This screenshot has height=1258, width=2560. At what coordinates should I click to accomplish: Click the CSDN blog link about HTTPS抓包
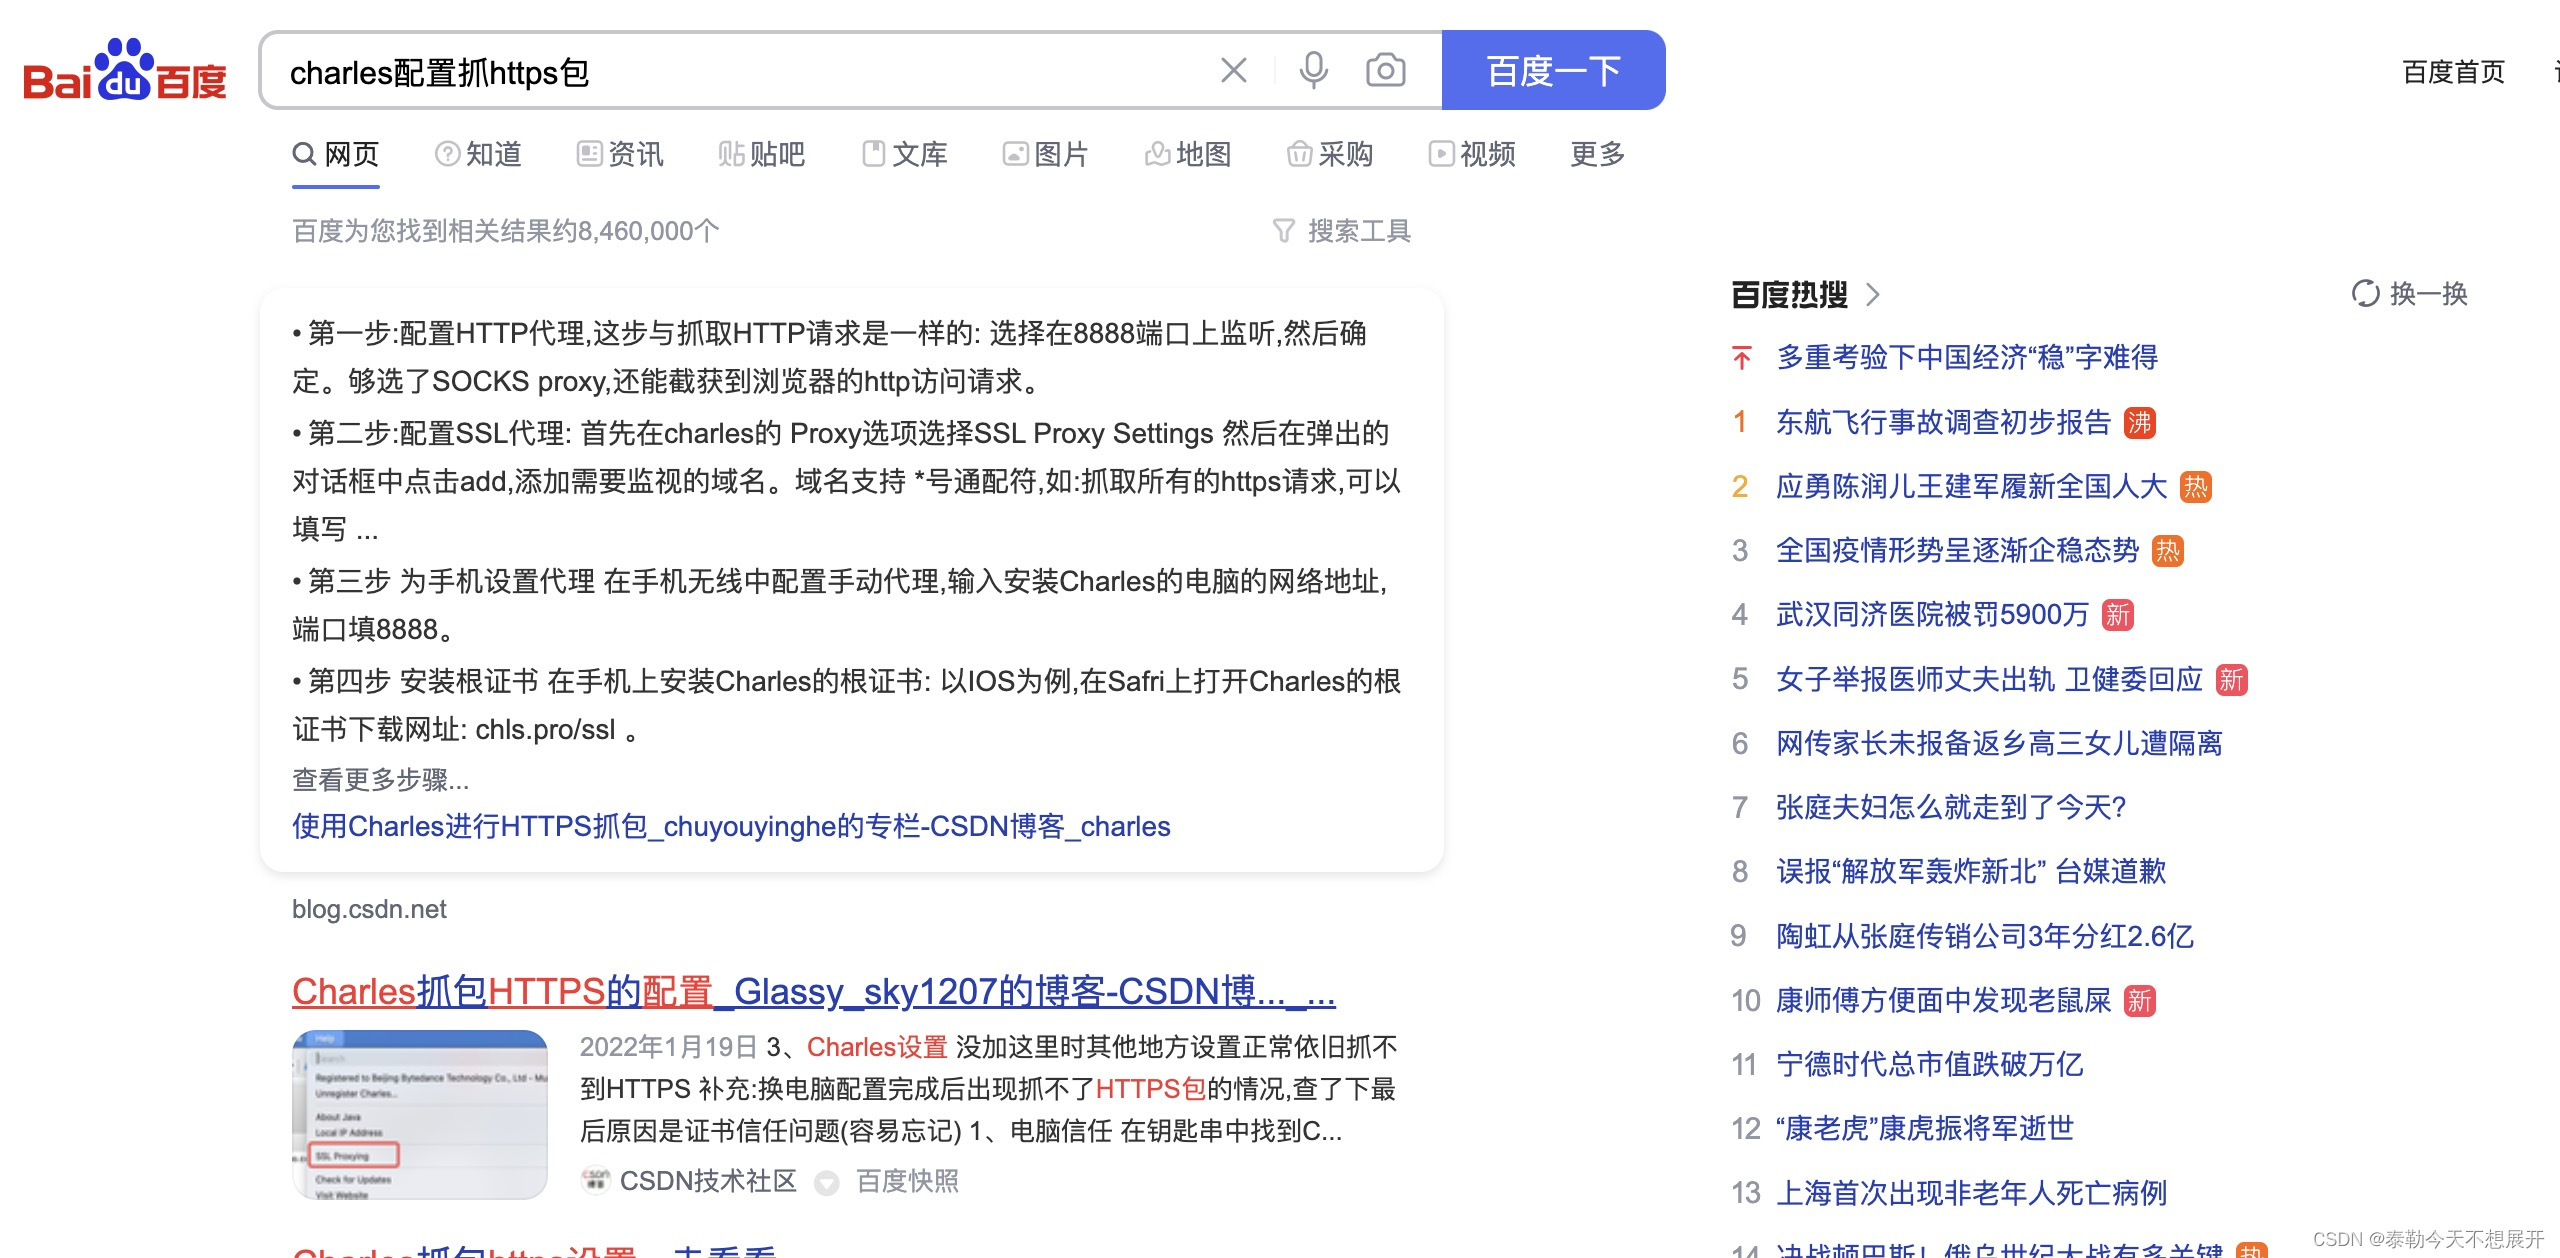point(731,827)
